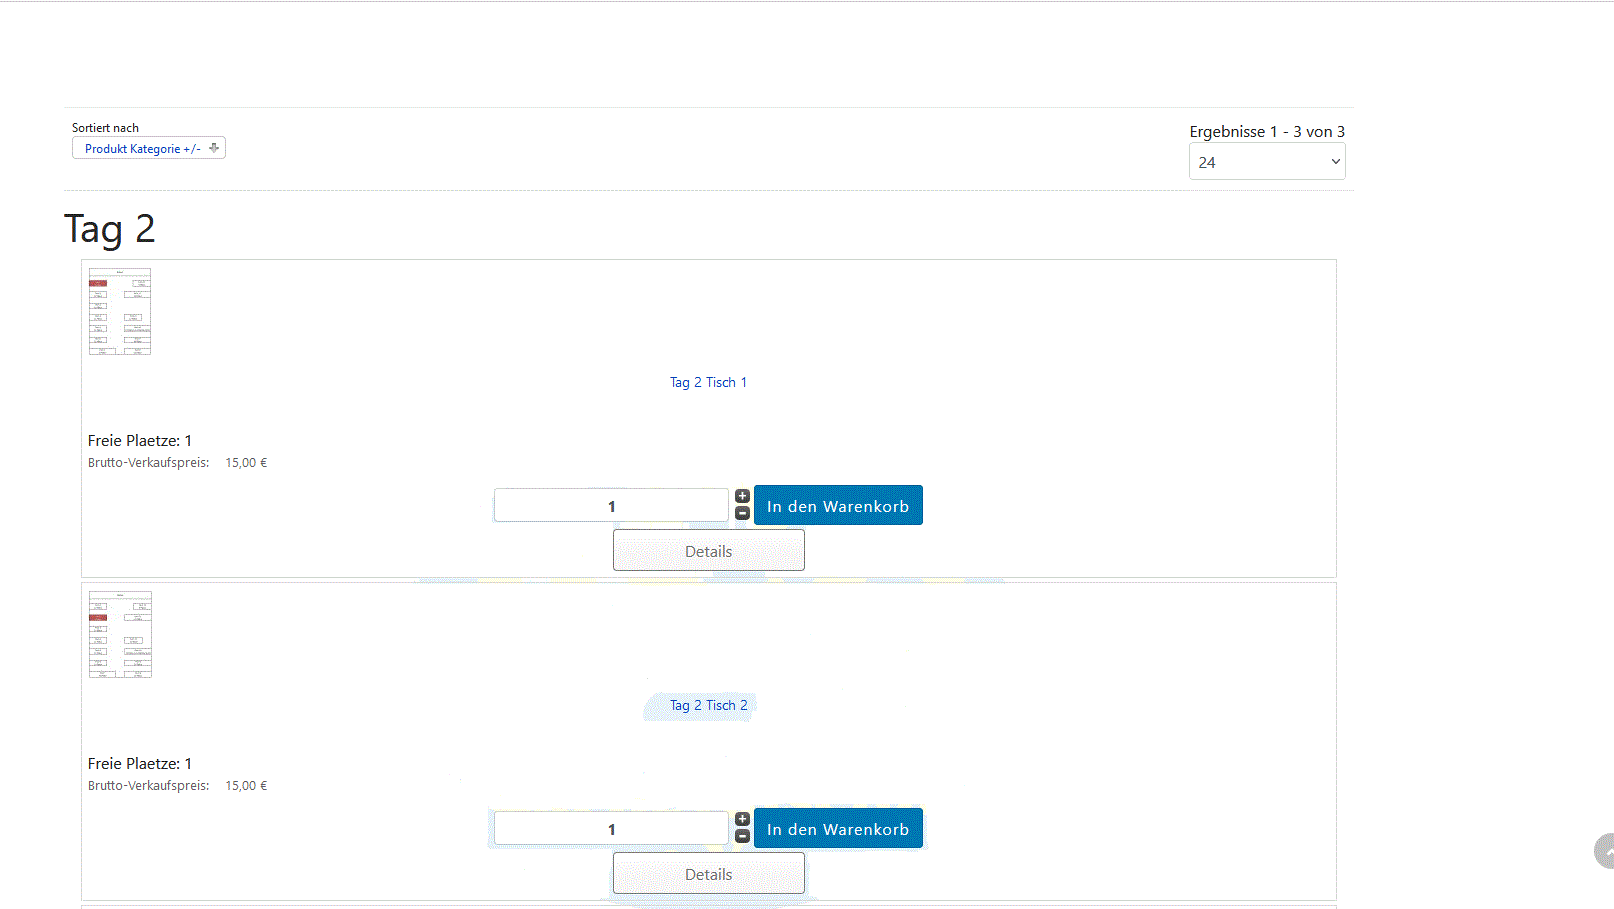
Task: Decrease quantity with minus icon for Tisch 1
Action: coord(742,513)
